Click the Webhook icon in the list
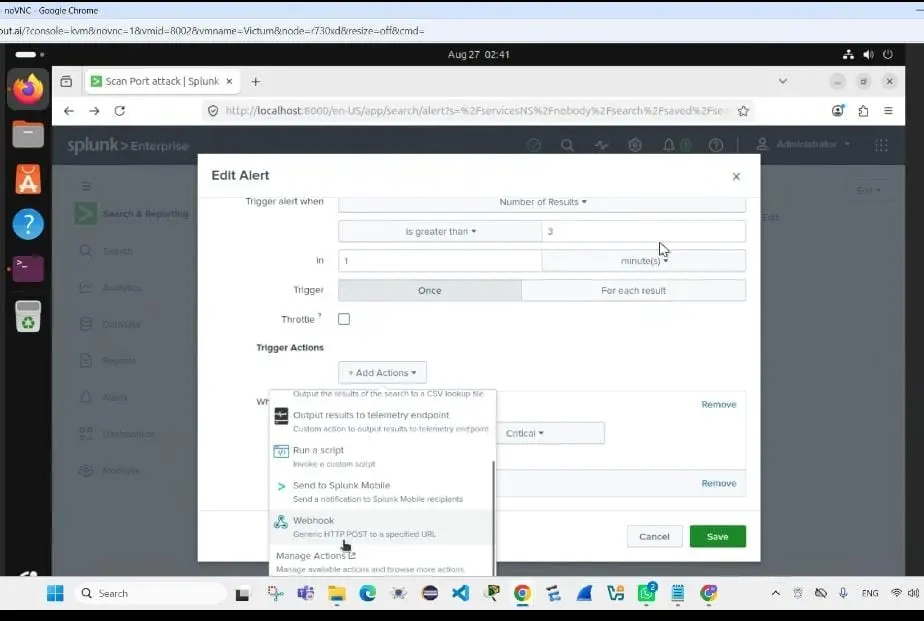924x621 pixels. tap(281, 521)
